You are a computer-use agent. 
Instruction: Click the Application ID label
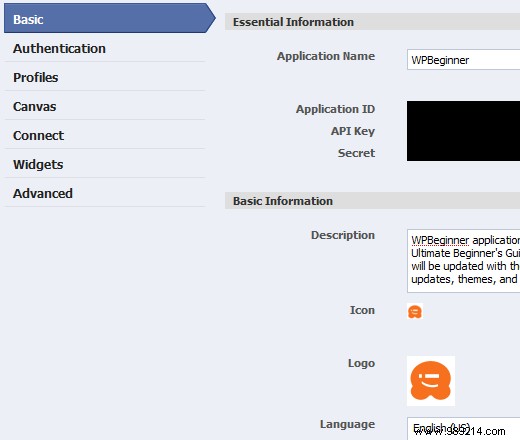click(335, 109)
